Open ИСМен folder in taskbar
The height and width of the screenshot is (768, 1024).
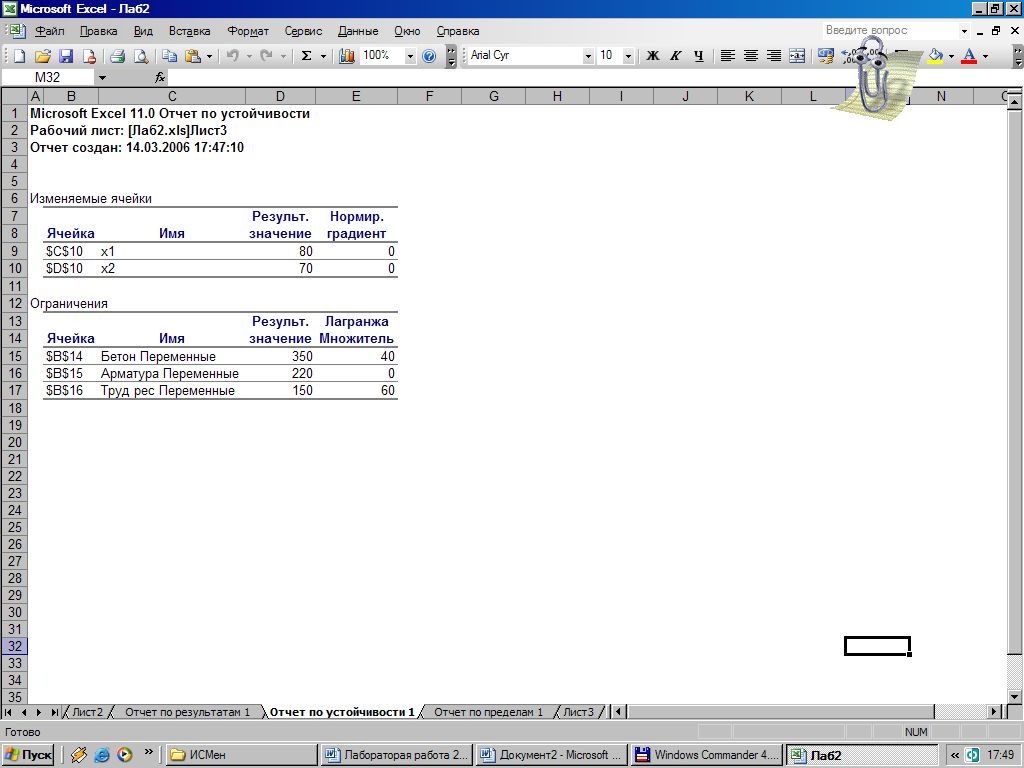[x=242, y=755]
